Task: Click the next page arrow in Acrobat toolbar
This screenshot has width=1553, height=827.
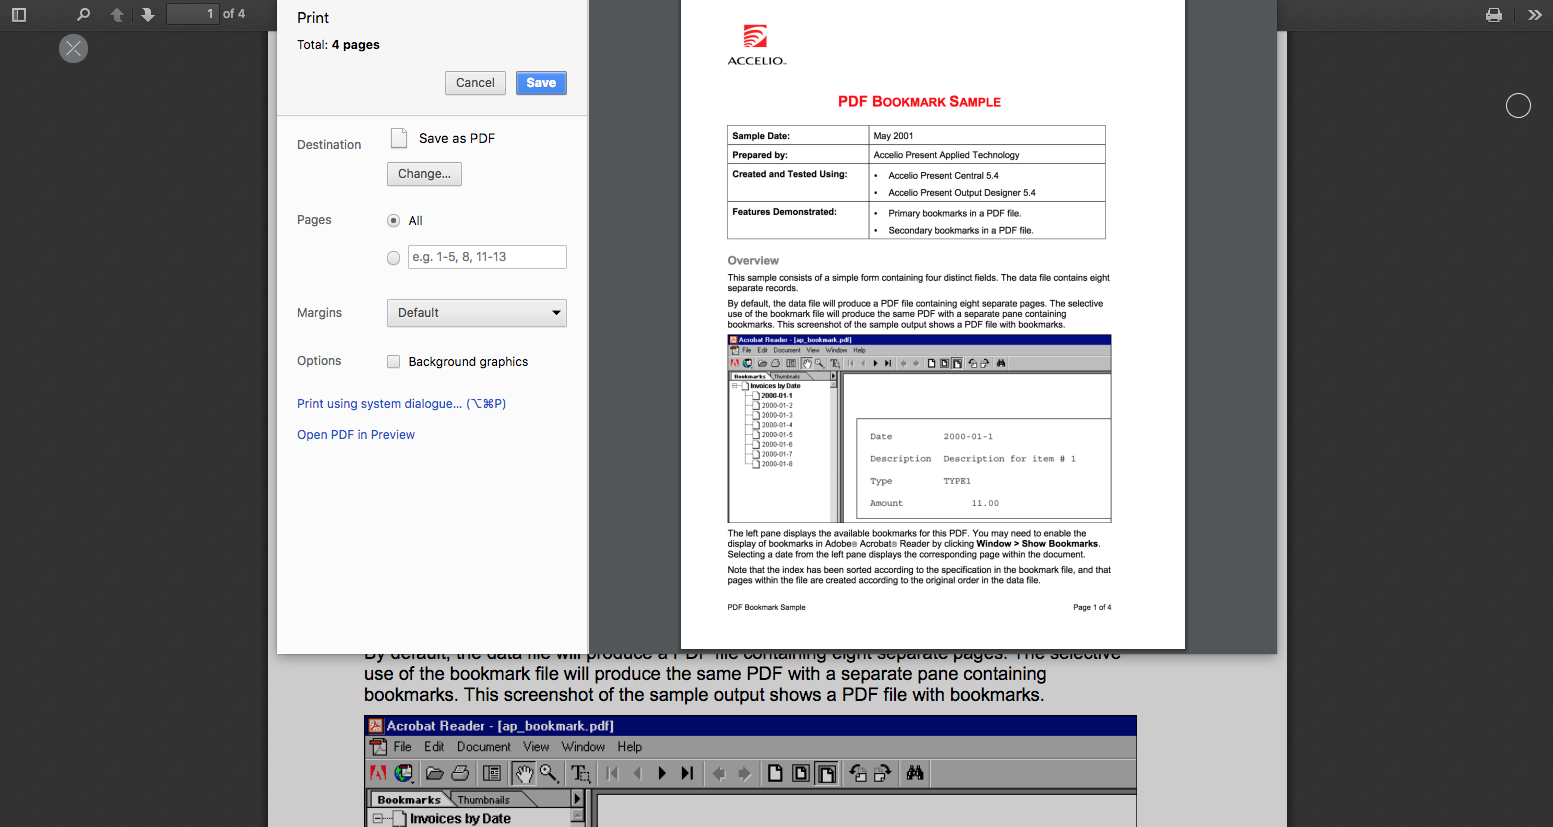Action: [x=662, y=773]
